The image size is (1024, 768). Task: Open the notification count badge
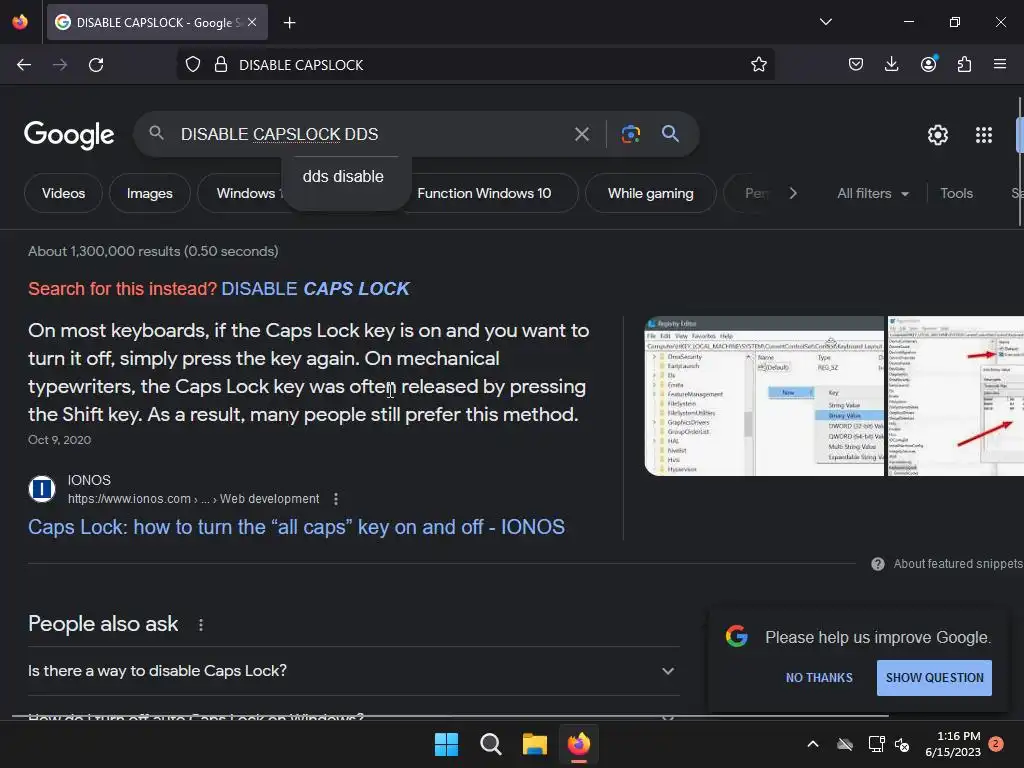997,744
